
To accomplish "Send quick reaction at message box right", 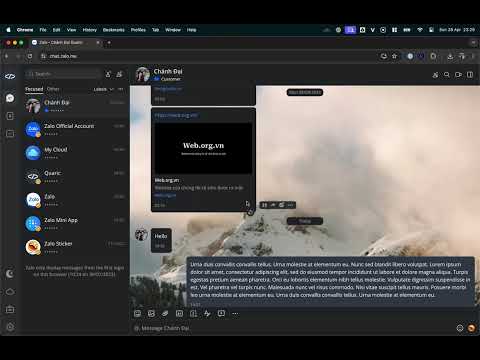I will [471, 328].
